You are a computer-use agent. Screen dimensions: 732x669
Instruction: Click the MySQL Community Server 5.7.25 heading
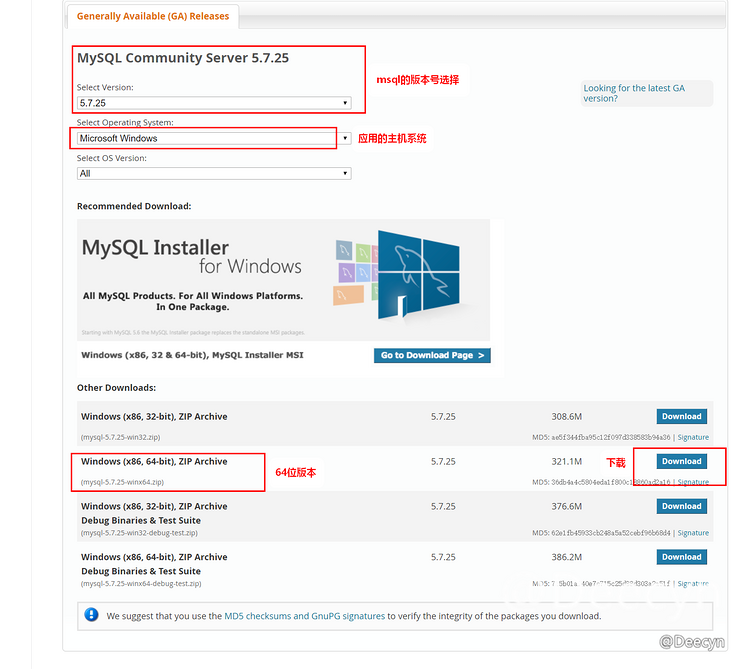[x=183, y=58]
